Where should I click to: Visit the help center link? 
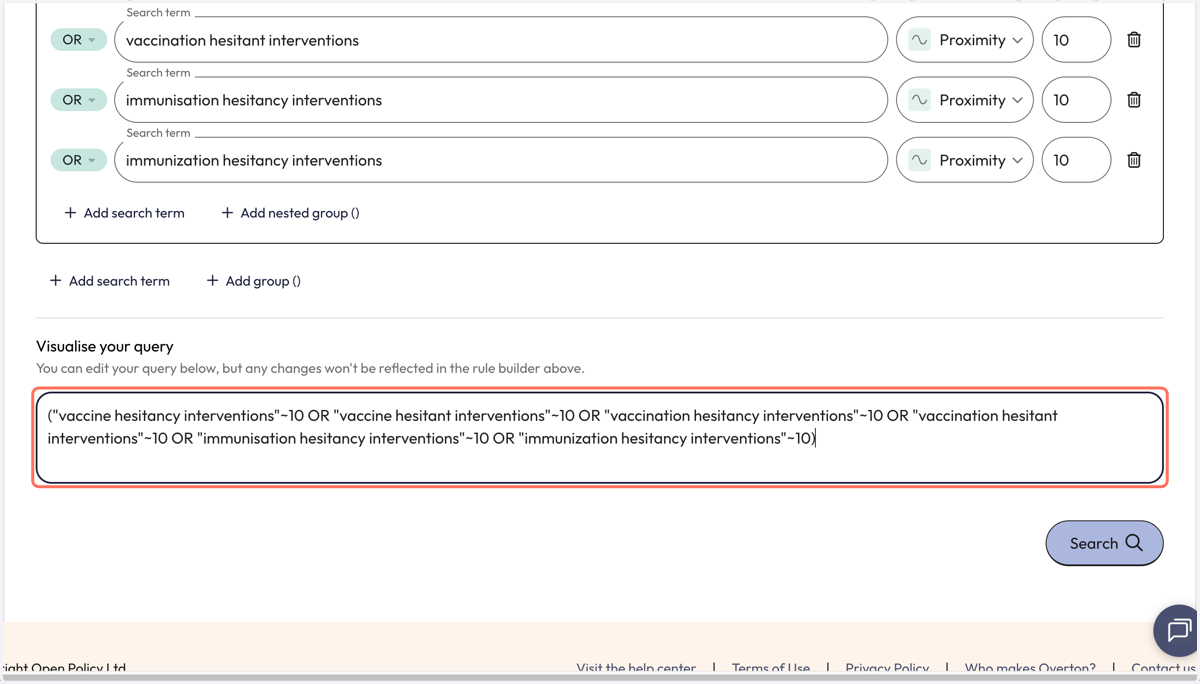coord(636,668)
